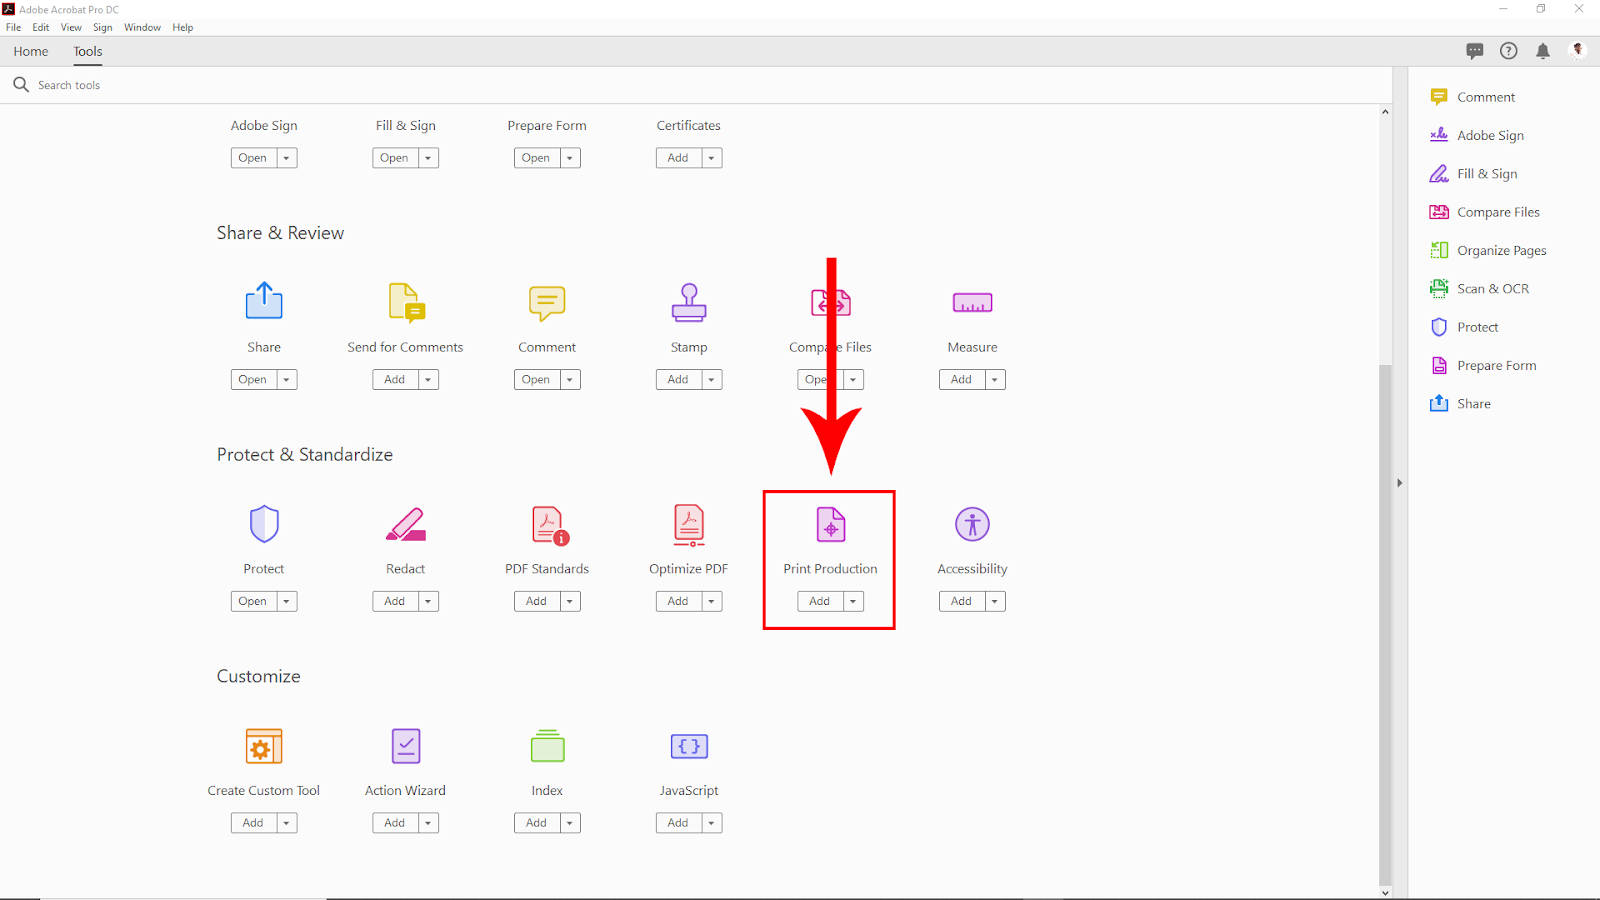Image resolution: width=1600 pixels, height=900 pixels.
Task: Collapse the right pane with the arrow handle
Action: pyautogui.click(x=1400, y=483)
